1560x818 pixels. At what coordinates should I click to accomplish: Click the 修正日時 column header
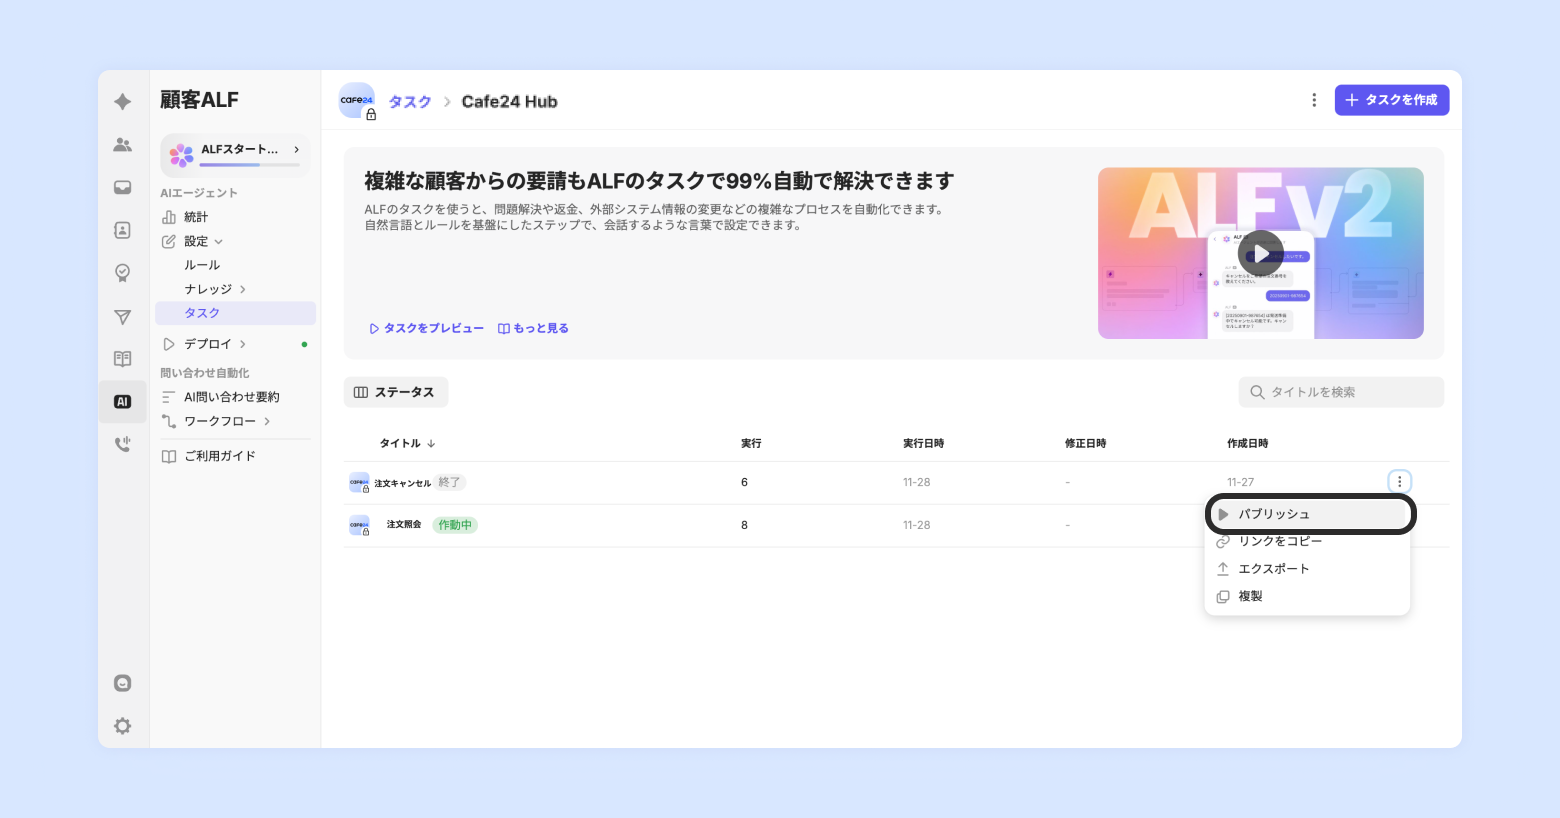tap(1085, 443)
